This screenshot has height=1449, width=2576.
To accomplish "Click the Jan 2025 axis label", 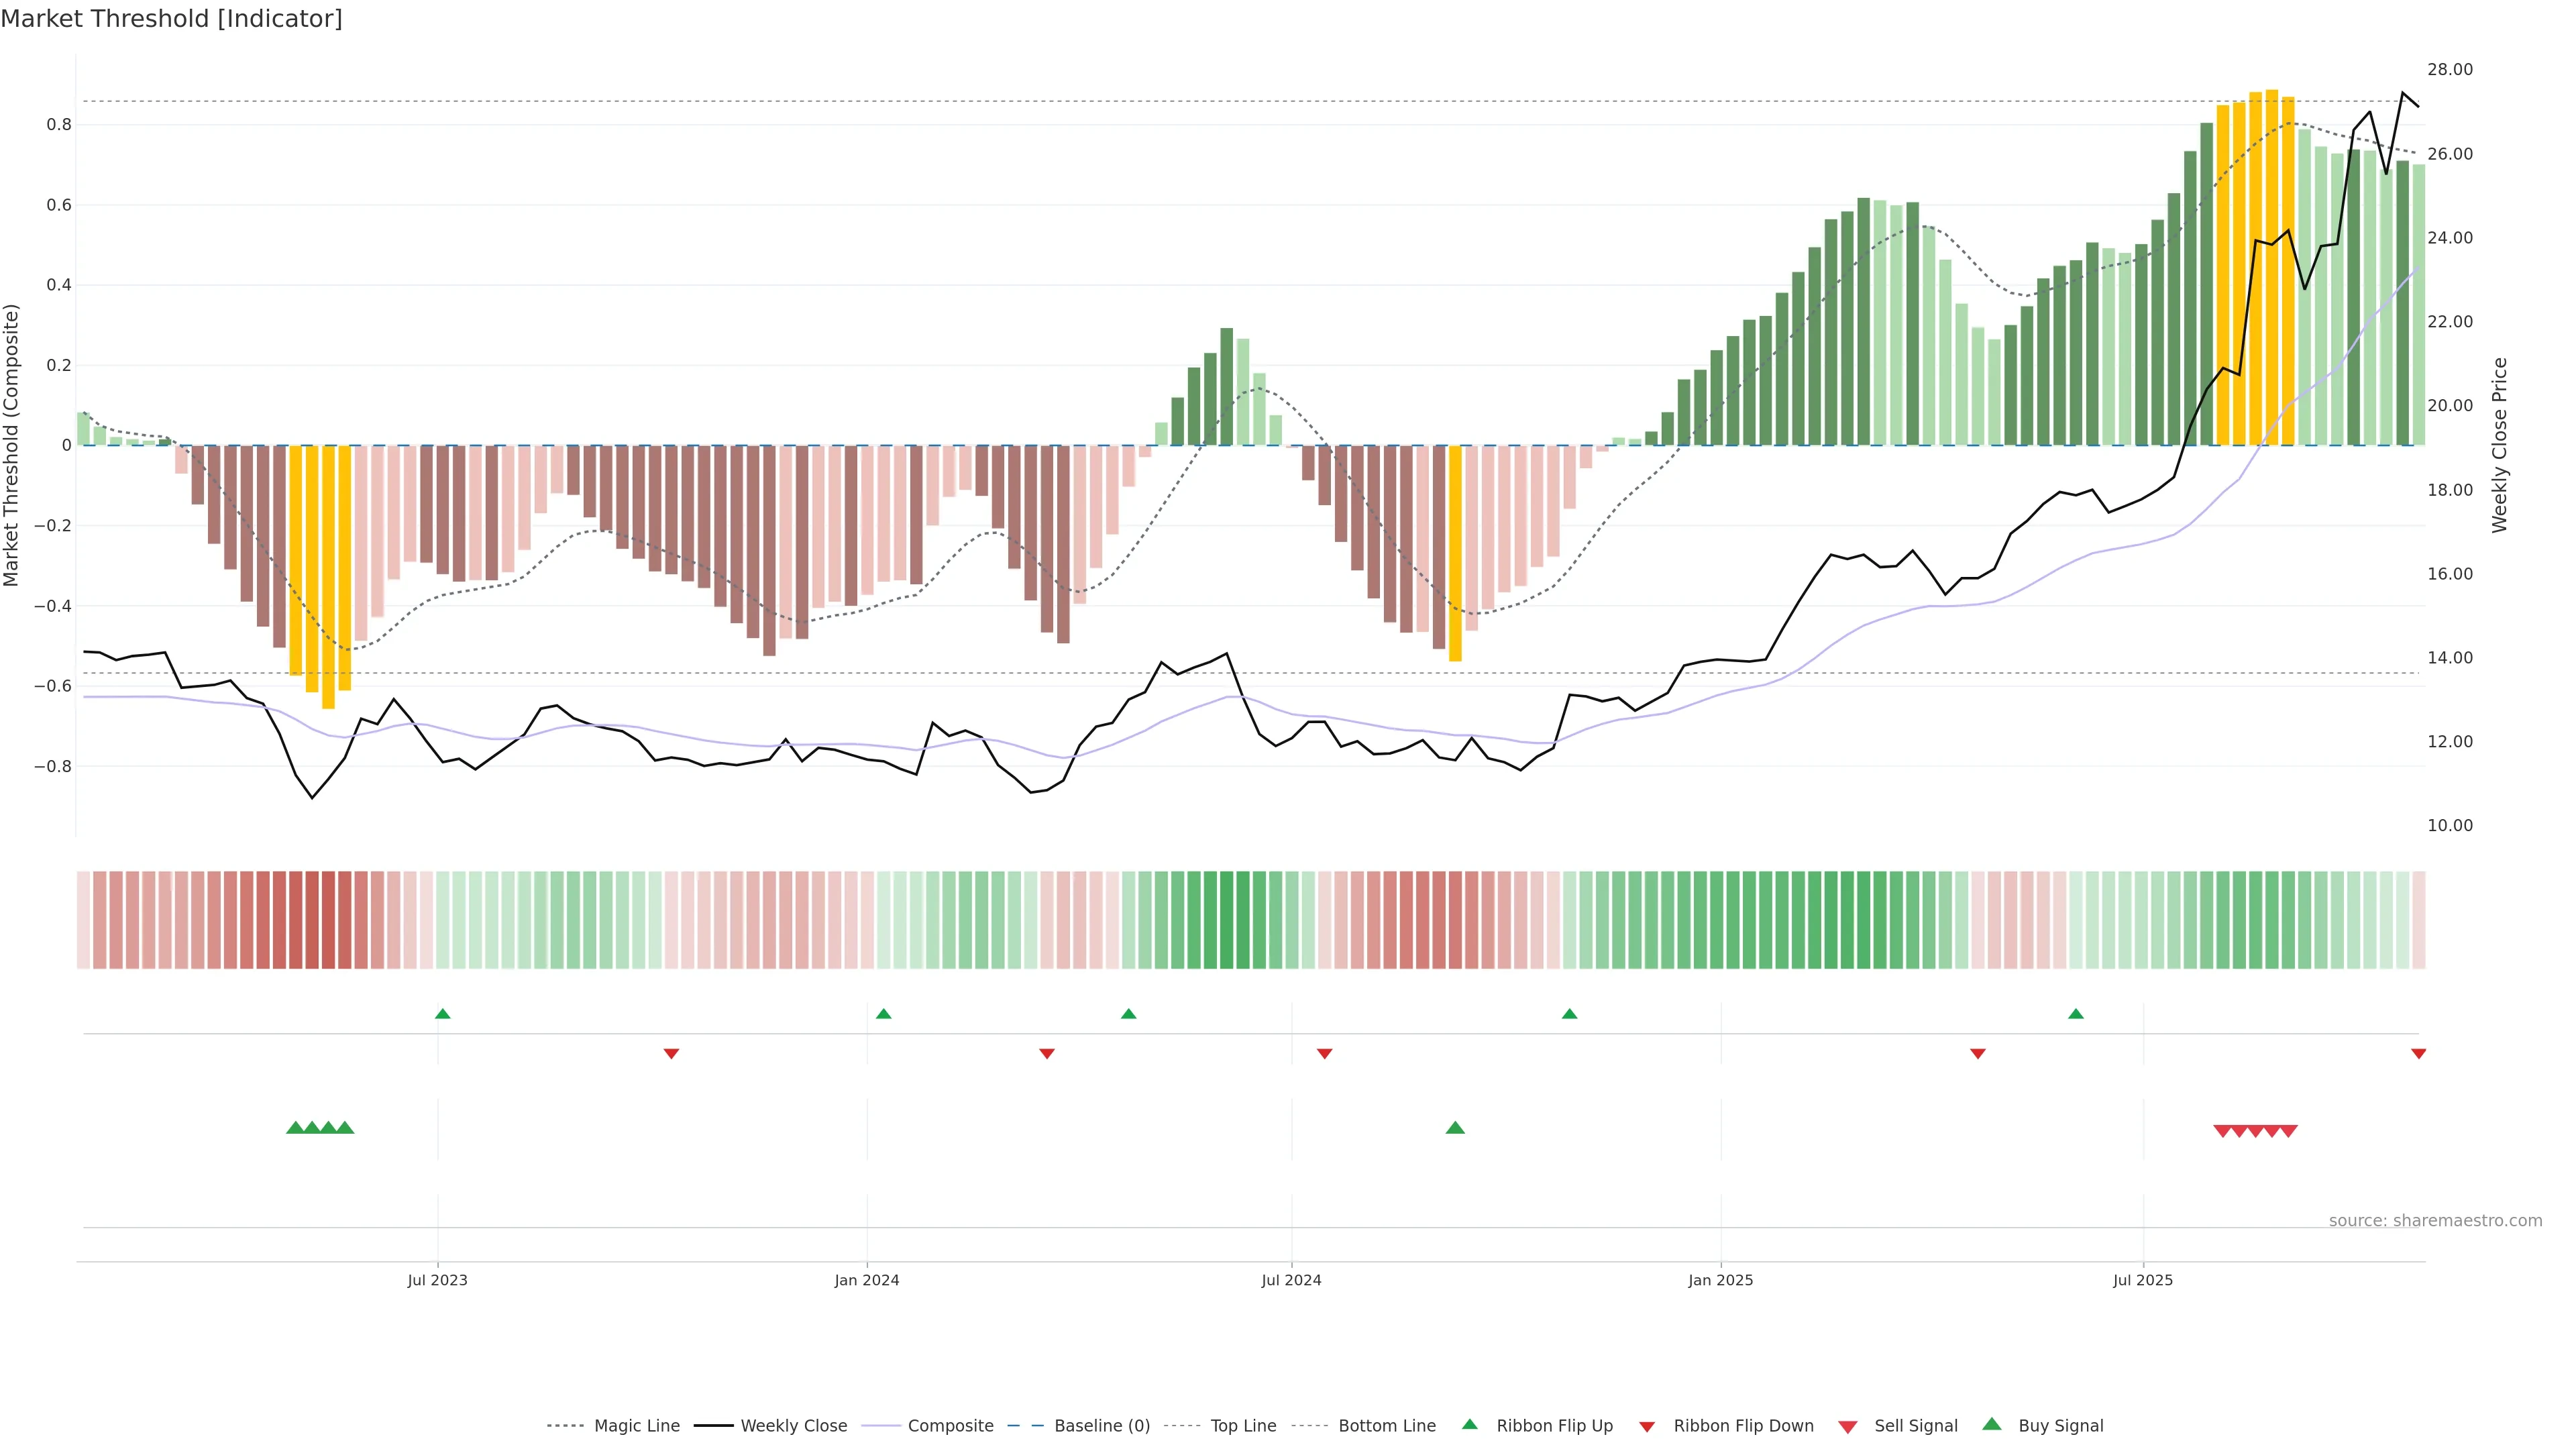I will click(x=1720, y=1280).
